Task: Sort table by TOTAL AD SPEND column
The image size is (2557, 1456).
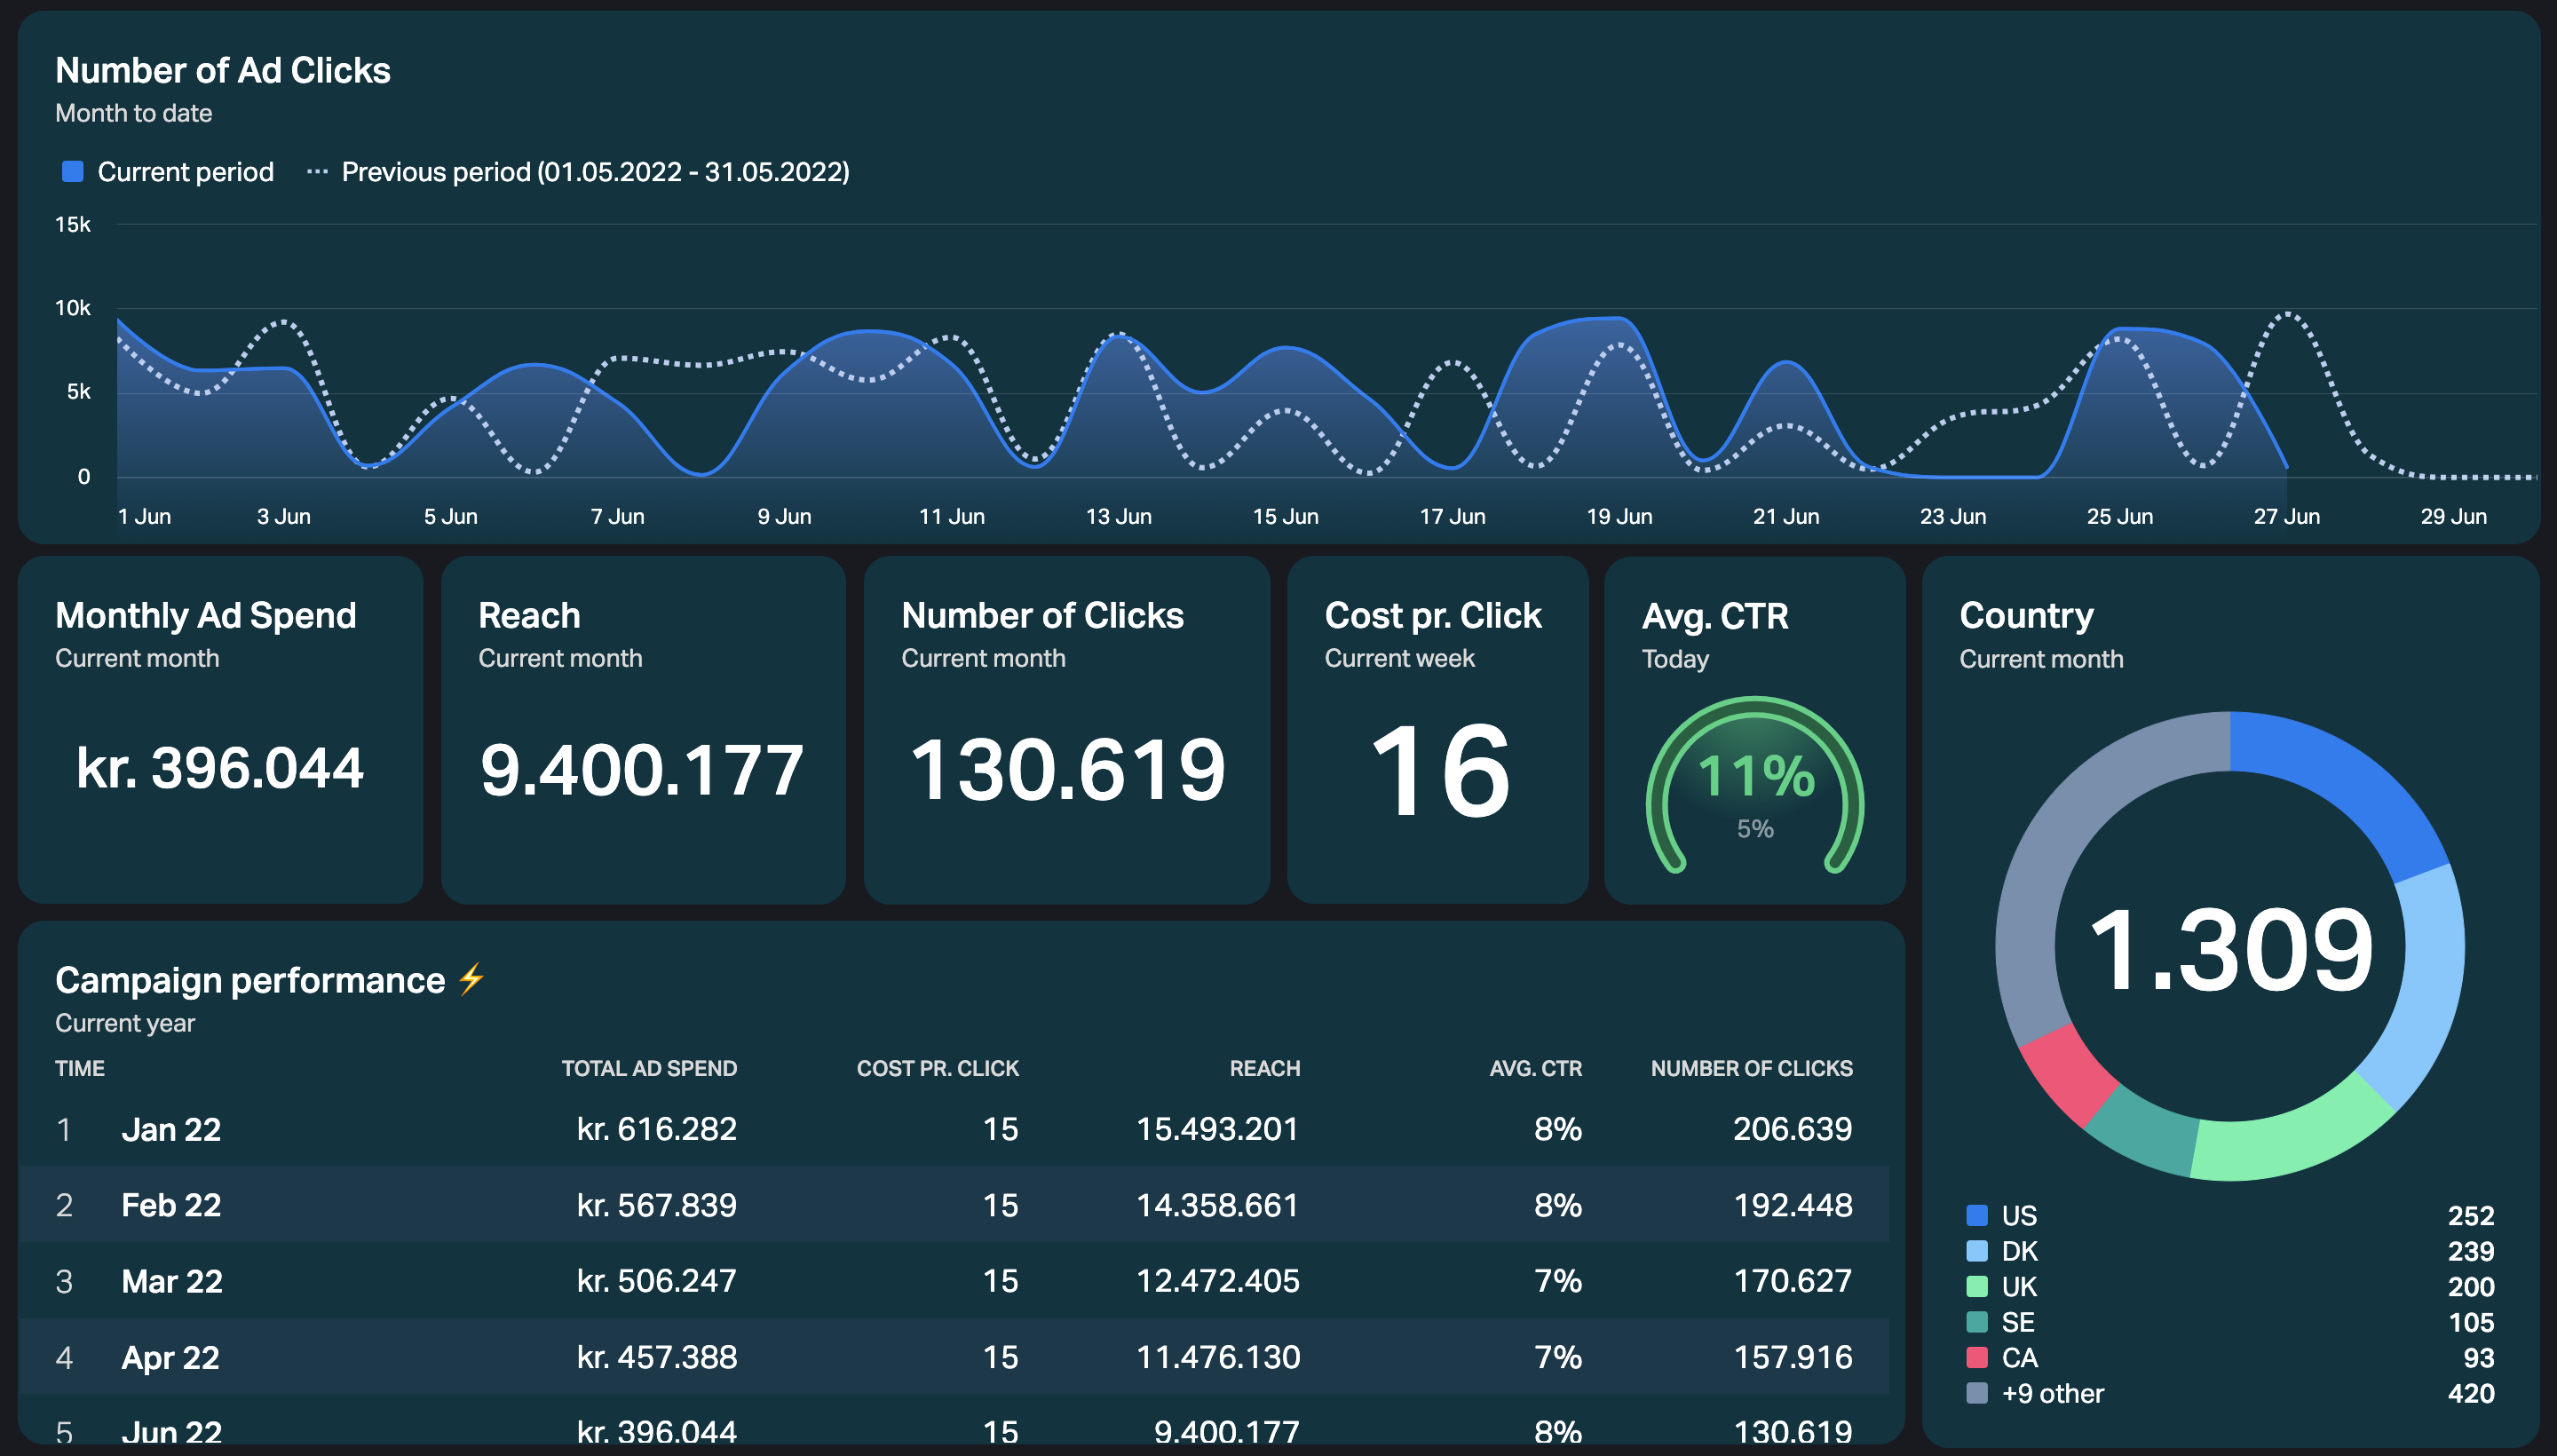Action: [649, 1068]
